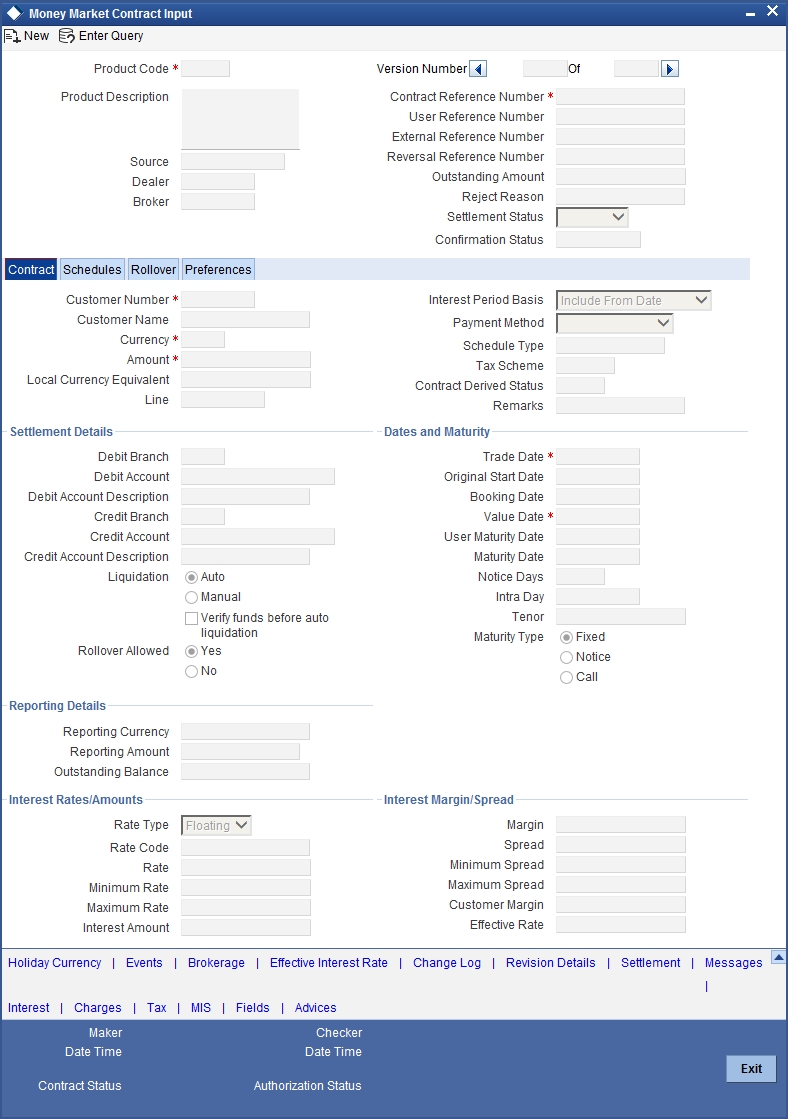Switch to the Schedules tab
Viewport: 788px width, 1119px height.
pyautogui.click(x=92, y=270)
